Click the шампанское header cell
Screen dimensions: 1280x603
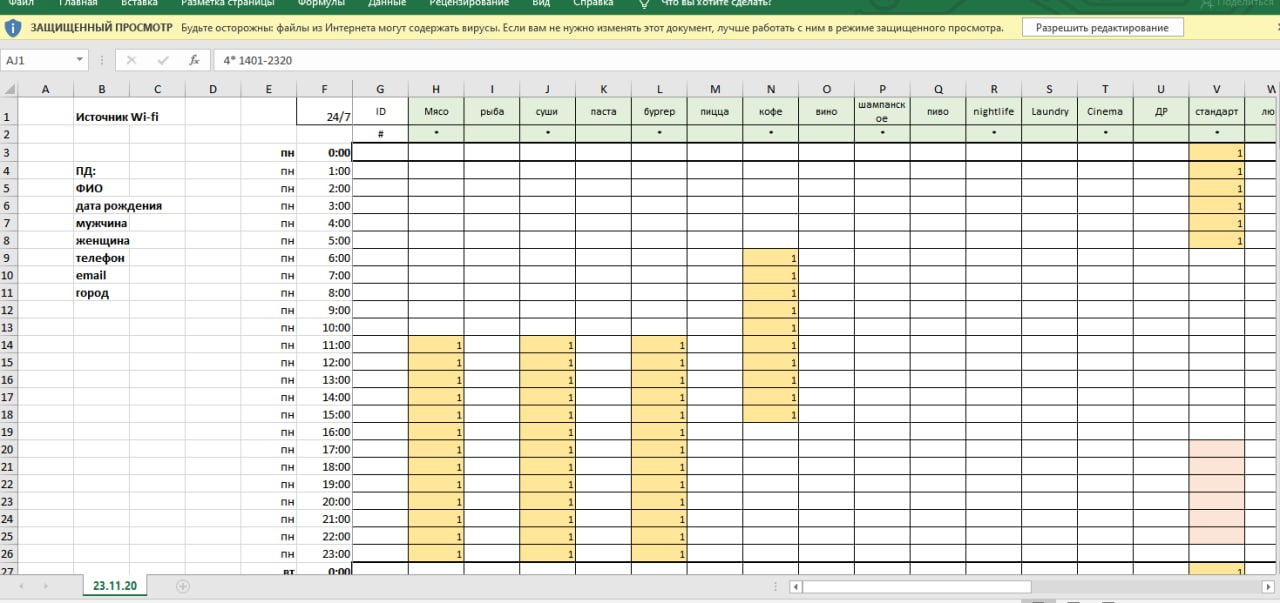(x=882, y=111)
